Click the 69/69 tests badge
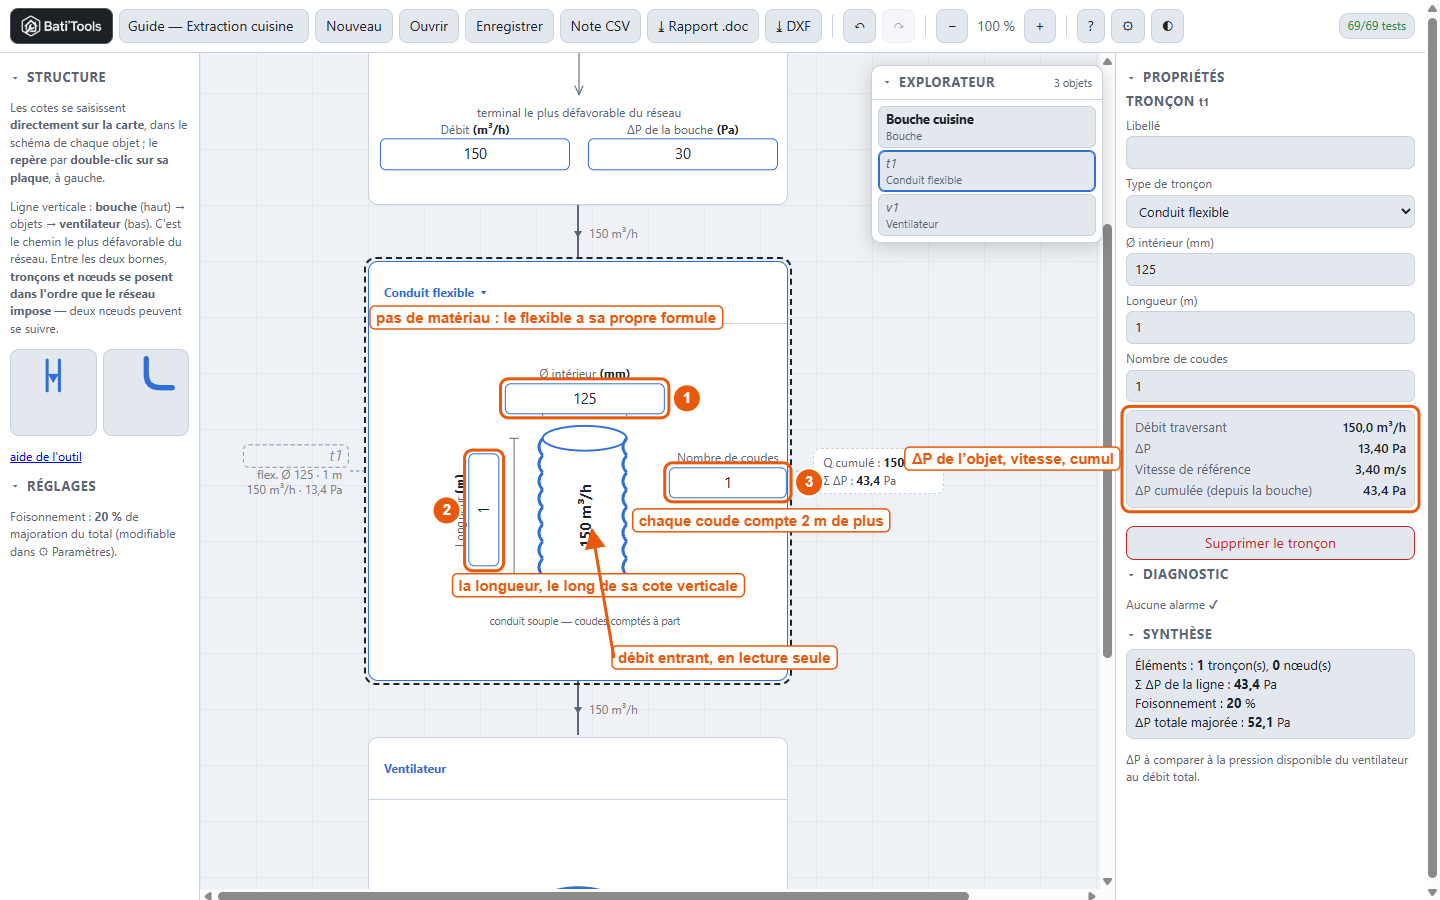This screenshot has width=1440, height=900. coord(1376,26)
